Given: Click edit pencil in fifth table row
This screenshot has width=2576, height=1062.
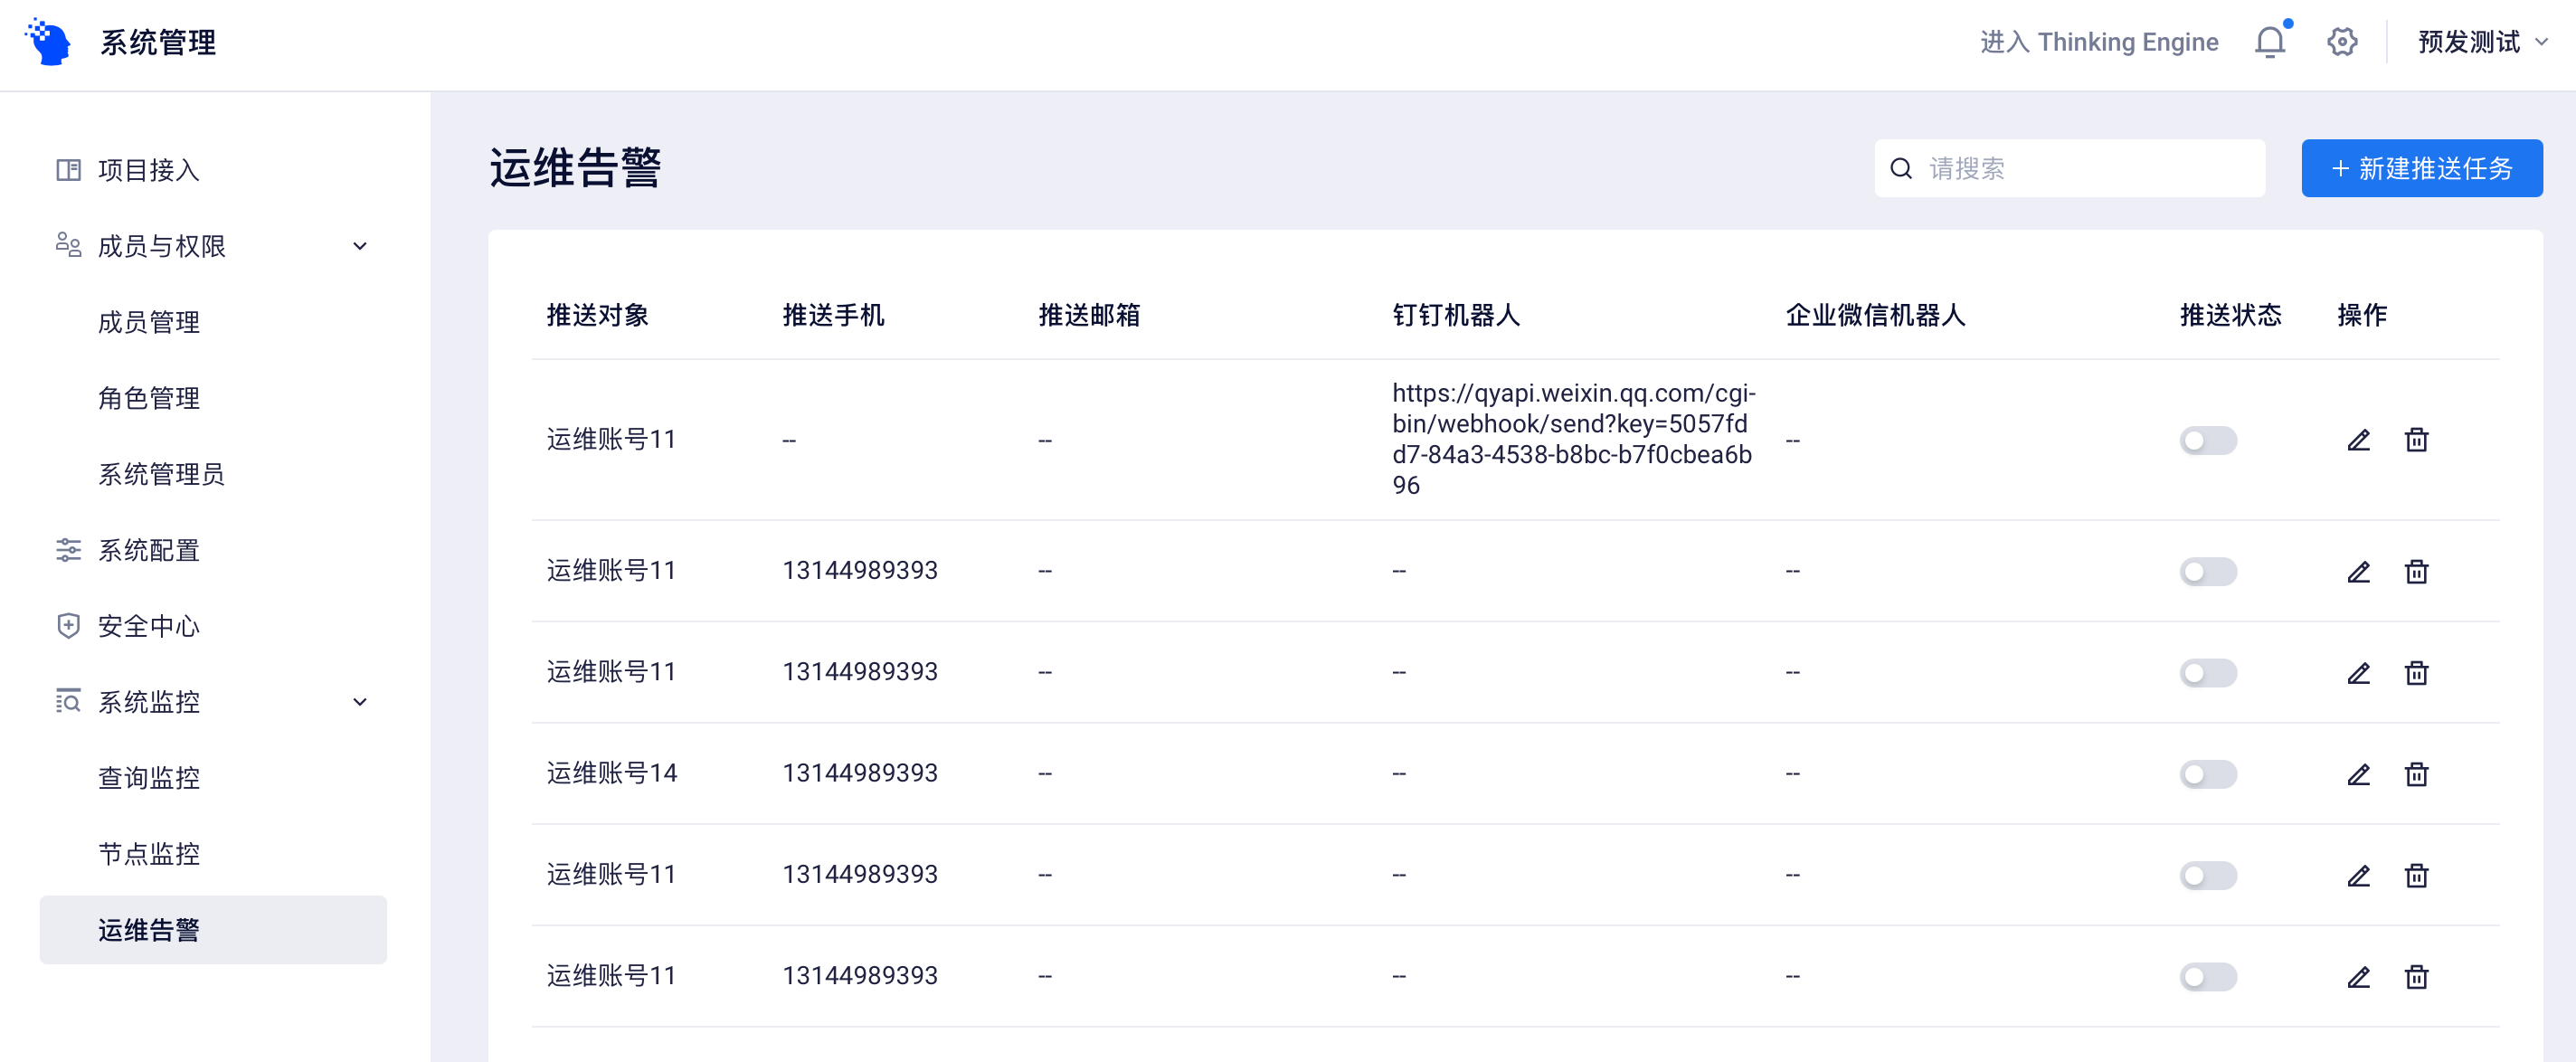Looking at the screenshot, I should coord(2359,876).
